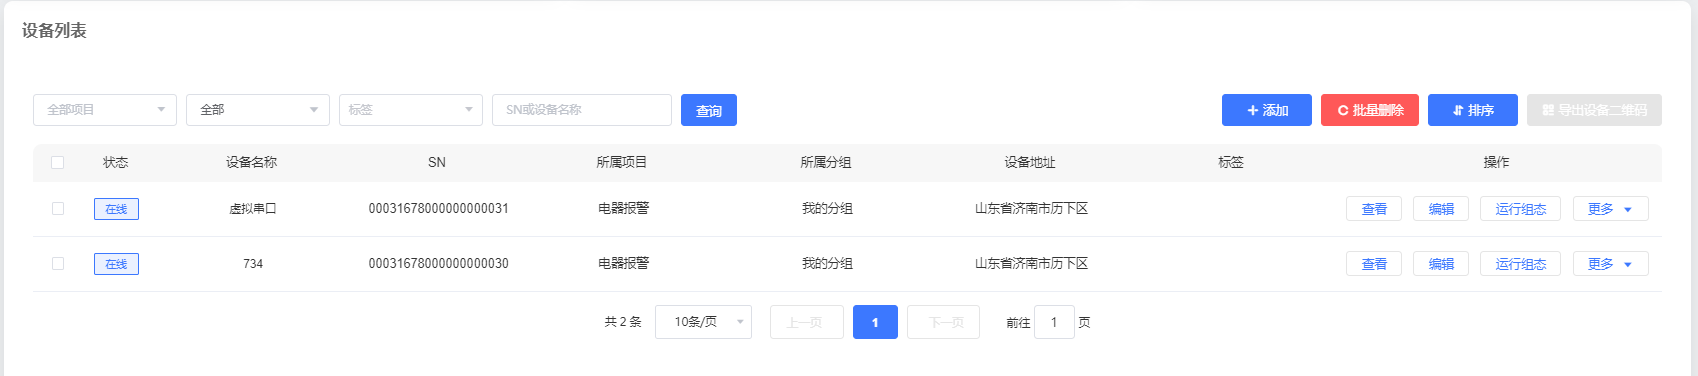Click the 查询 search button

coord(709,110)
